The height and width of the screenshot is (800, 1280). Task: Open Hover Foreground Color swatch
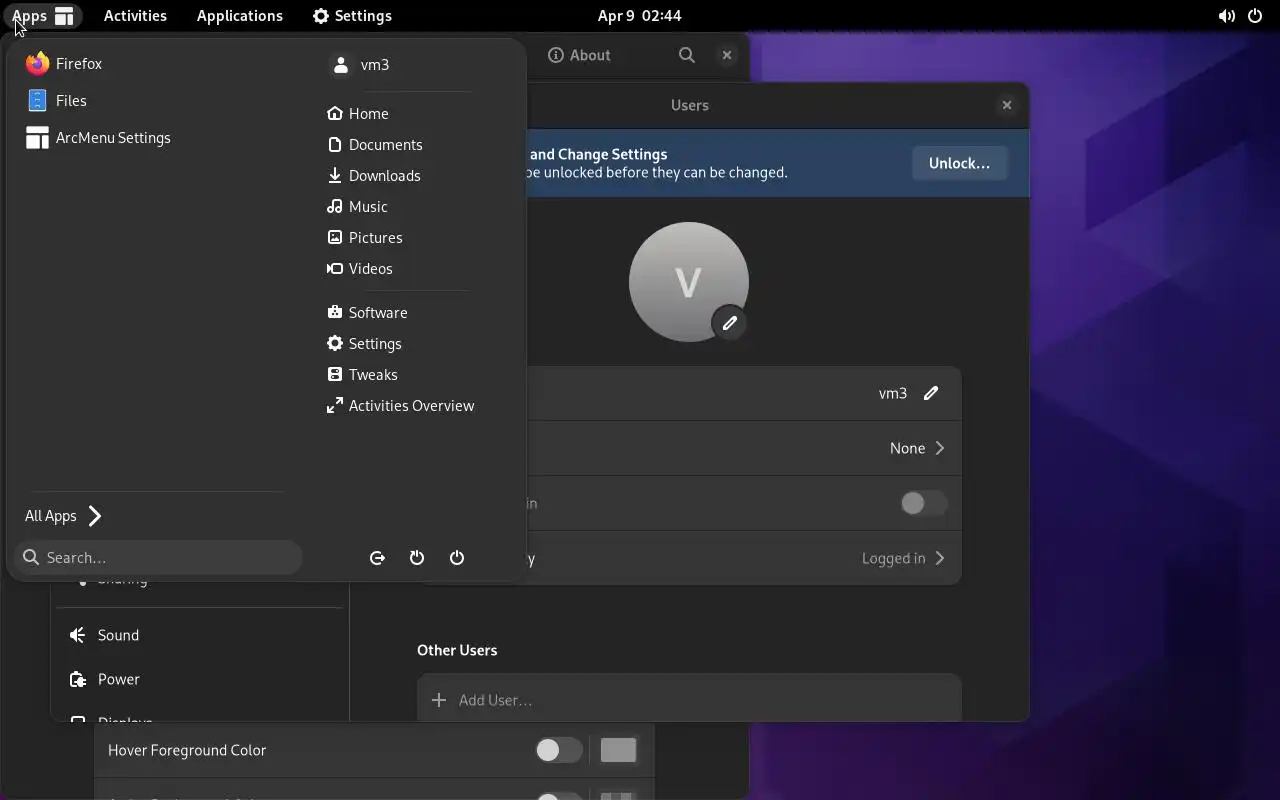[x=618, y=750]
